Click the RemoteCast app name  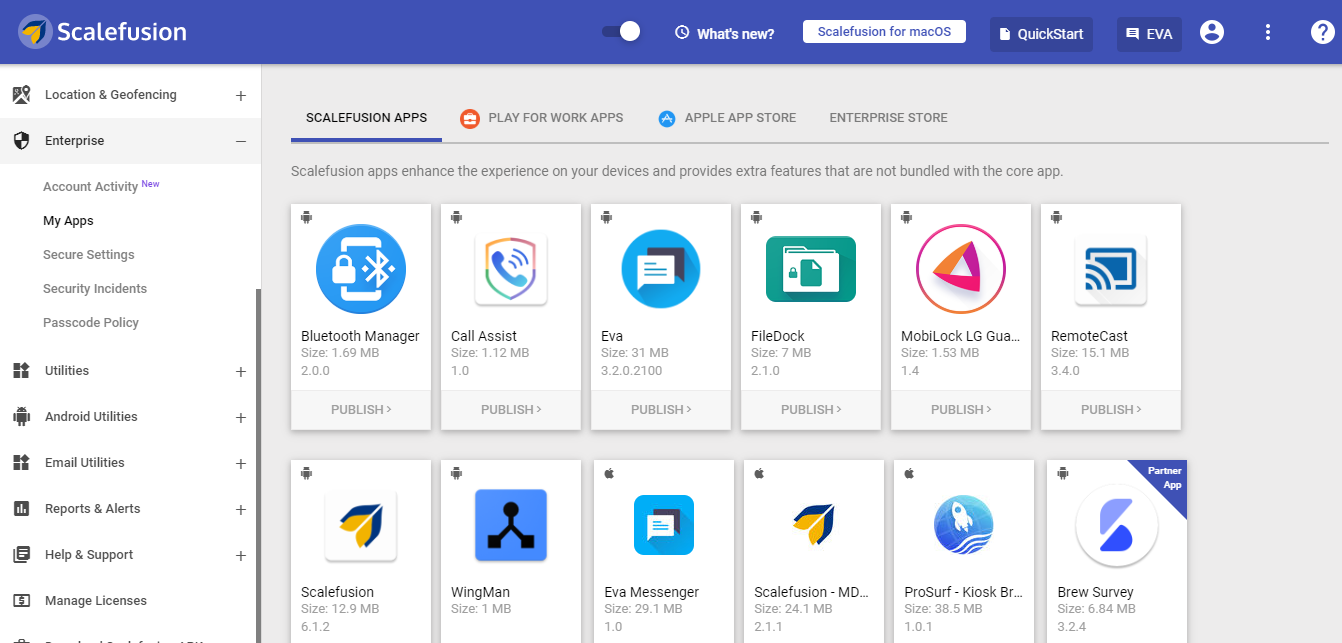coord(1089,336)
